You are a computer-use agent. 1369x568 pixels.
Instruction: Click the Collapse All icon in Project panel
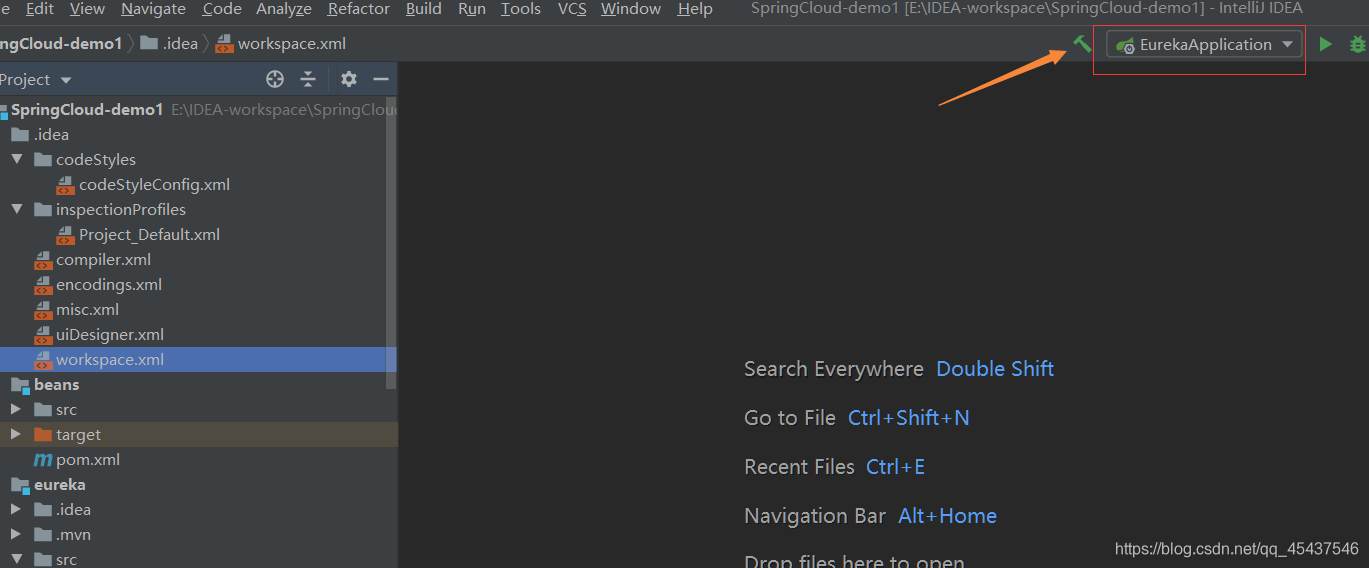(308, 79)
